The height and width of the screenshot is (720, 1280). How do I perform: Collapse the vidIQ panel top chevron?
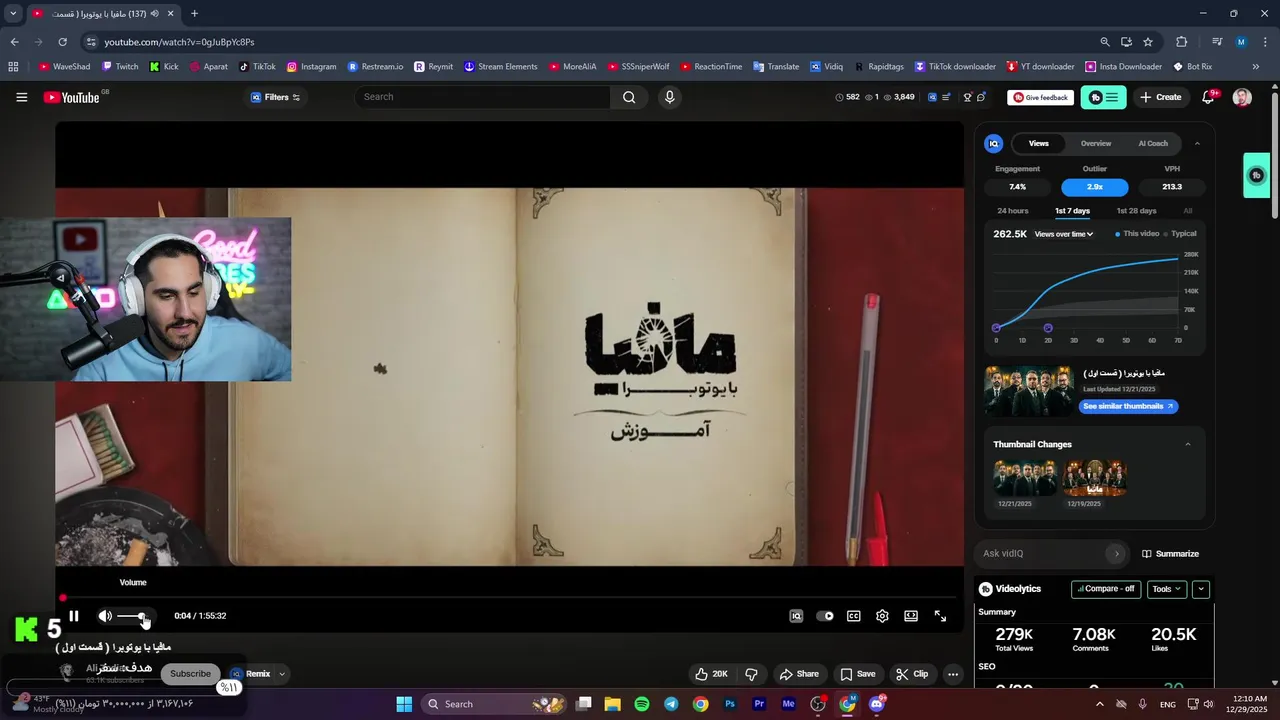pos(1197,143)
